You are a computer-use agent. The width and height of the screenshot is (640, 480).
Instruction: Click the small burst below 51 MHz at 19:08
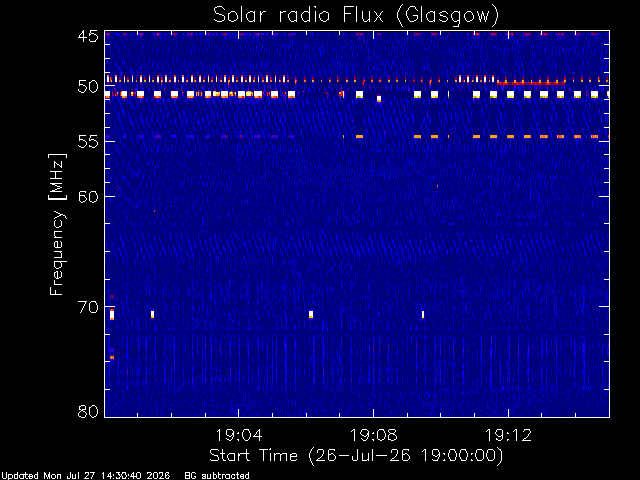[x=379, y=98]
